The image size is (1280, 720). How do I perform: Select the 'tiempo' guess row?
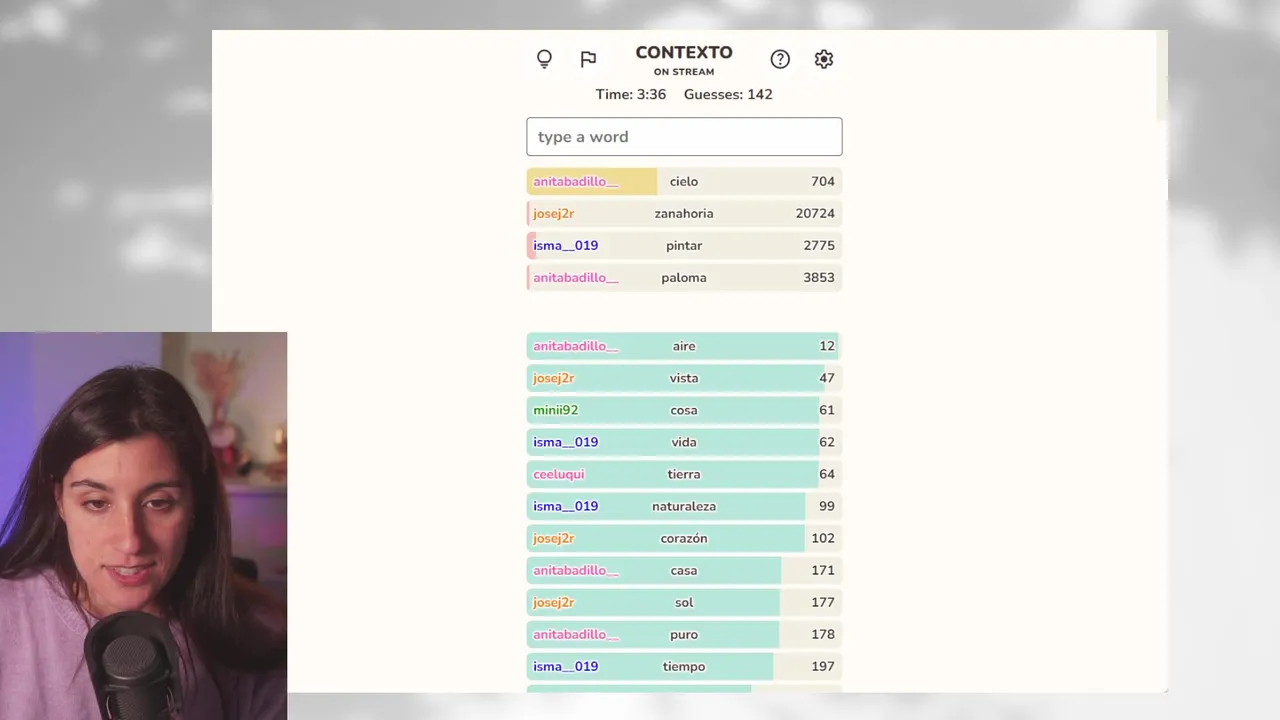click(684, 666)
